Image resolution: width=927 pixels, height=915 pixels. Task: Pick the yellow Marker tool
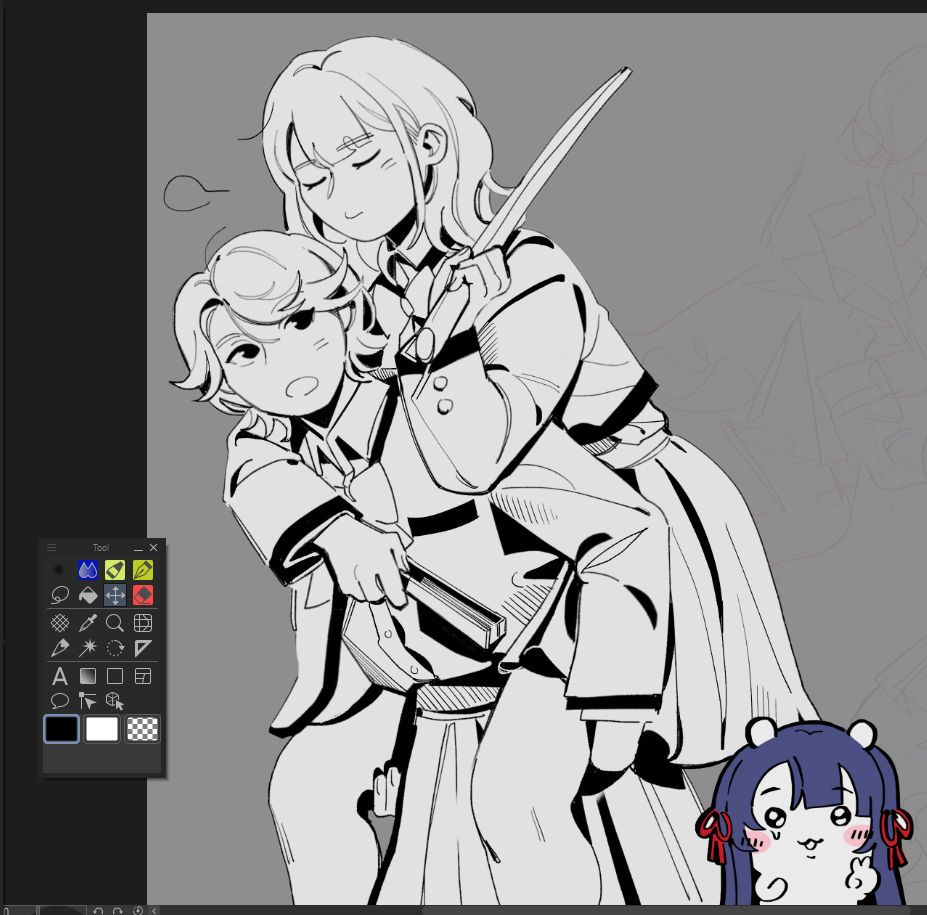pyautogui.click(x=115, y=570)
